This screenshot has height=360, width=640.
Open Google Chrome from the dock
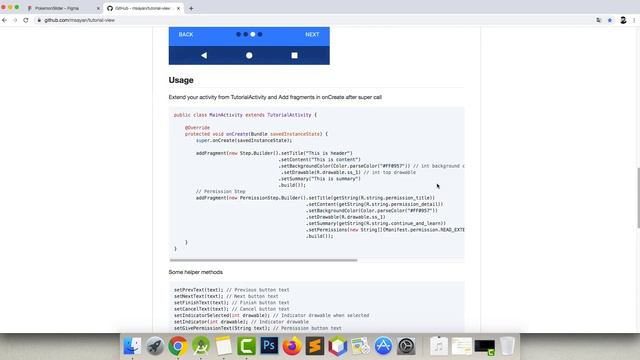coord(178,346)
